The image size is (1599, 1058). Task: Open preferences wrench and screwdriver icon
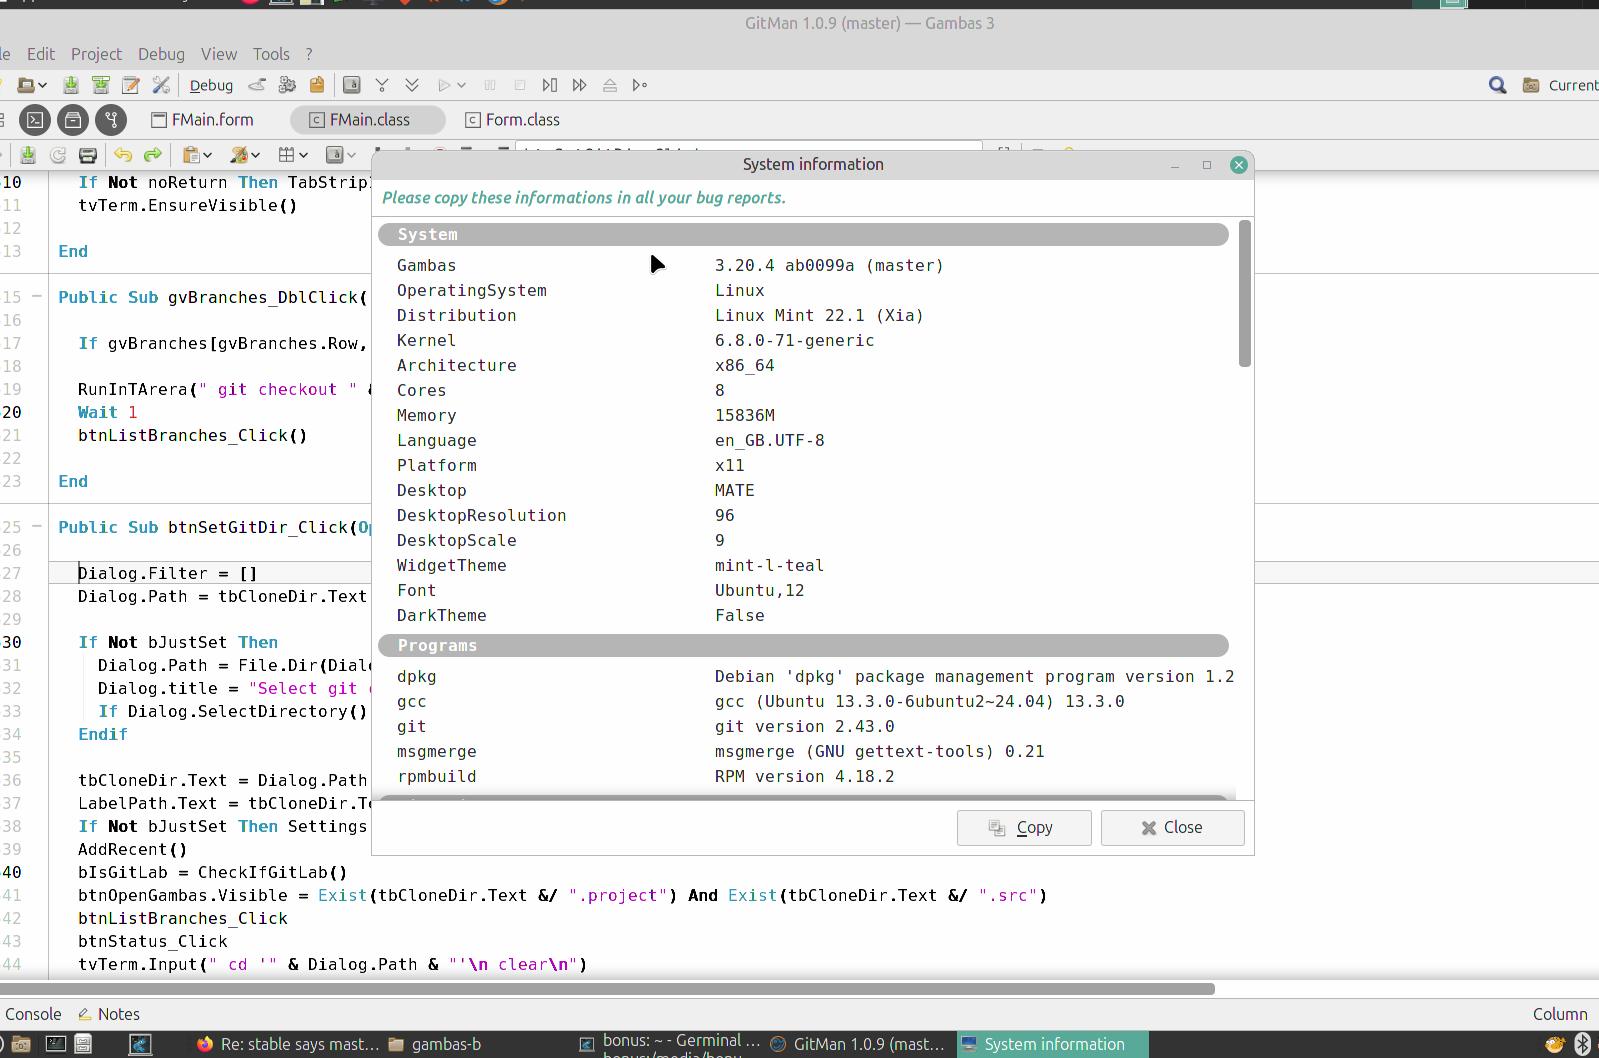coord(161,85)
